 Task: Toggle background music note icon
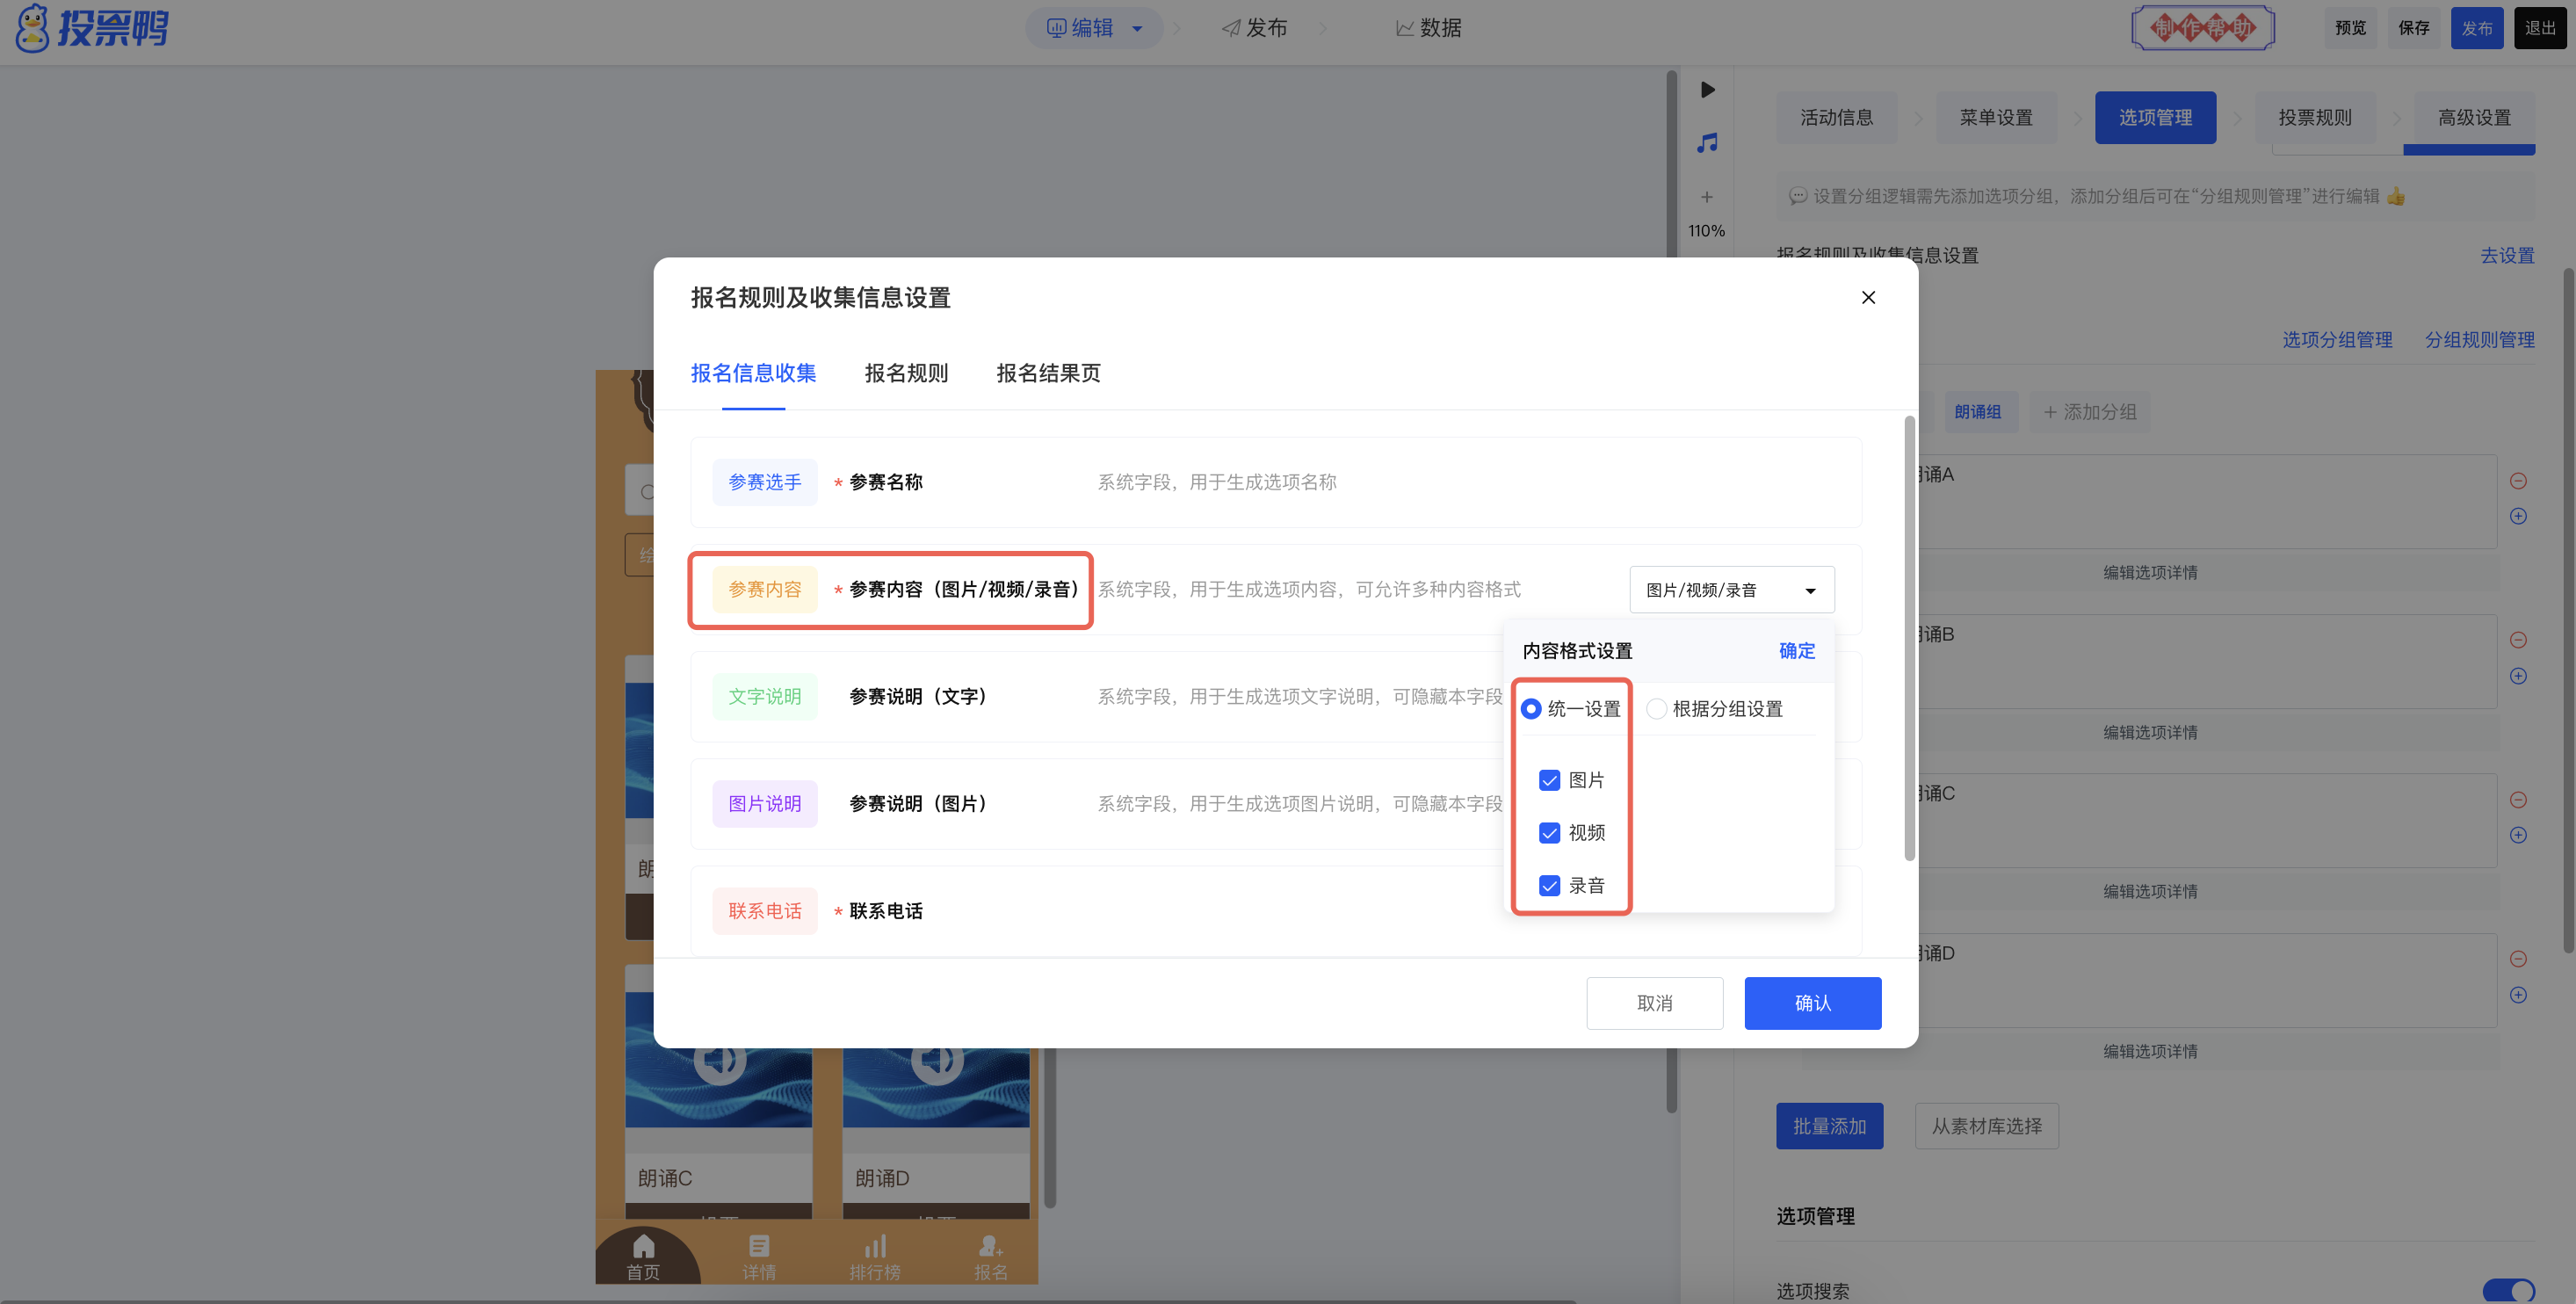(x=1707, y=143)
